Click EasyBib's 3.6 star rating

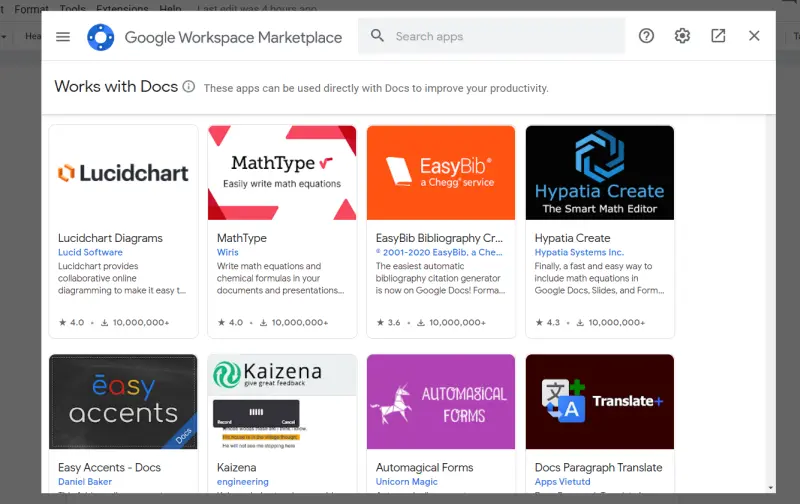coord(389,322)
